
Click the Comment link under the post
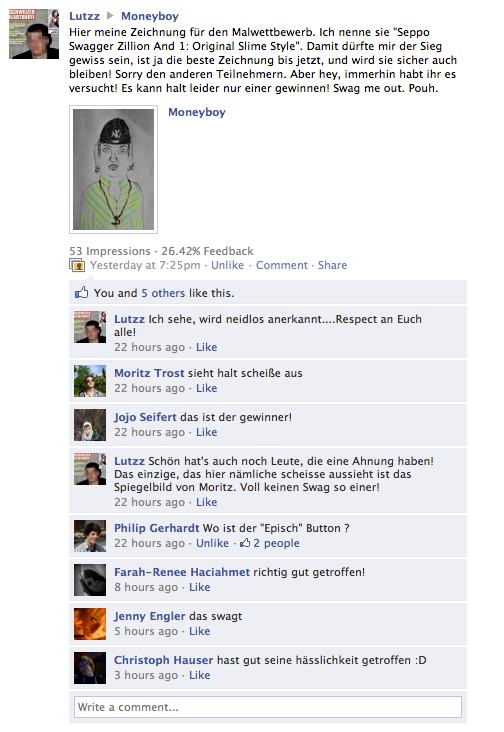282,265
